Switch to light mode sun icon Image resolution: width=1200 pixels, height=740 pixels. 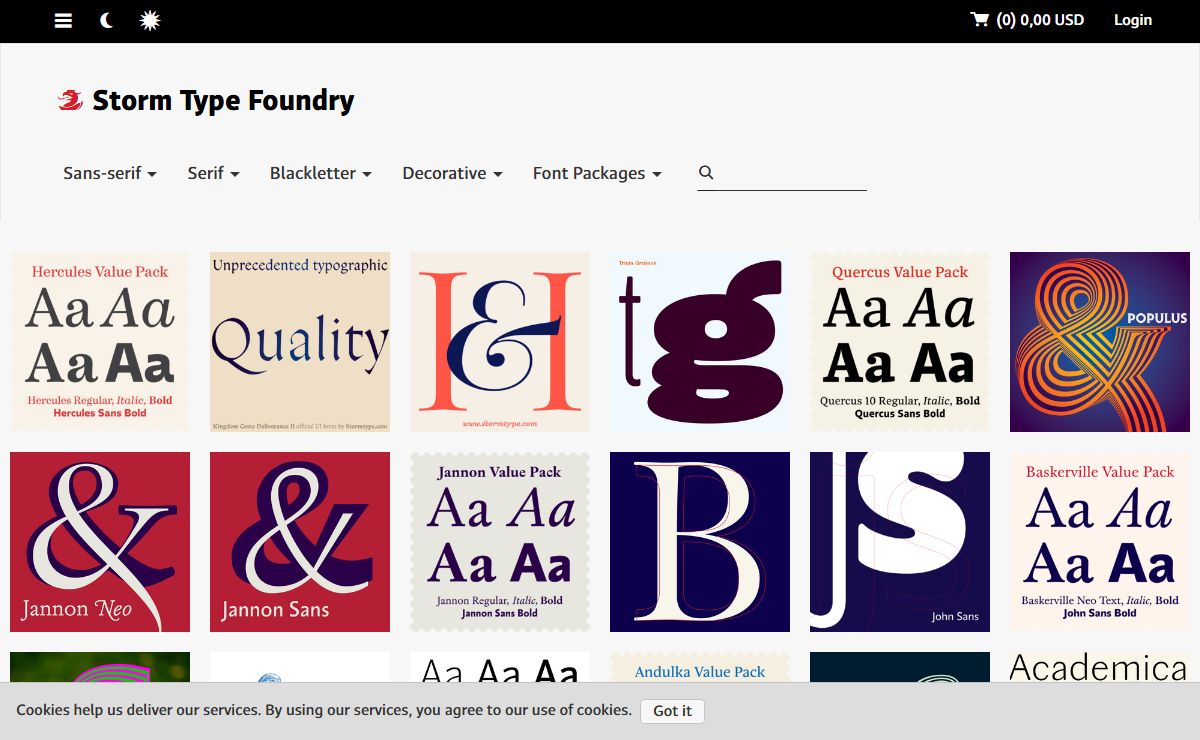[150, 20]
